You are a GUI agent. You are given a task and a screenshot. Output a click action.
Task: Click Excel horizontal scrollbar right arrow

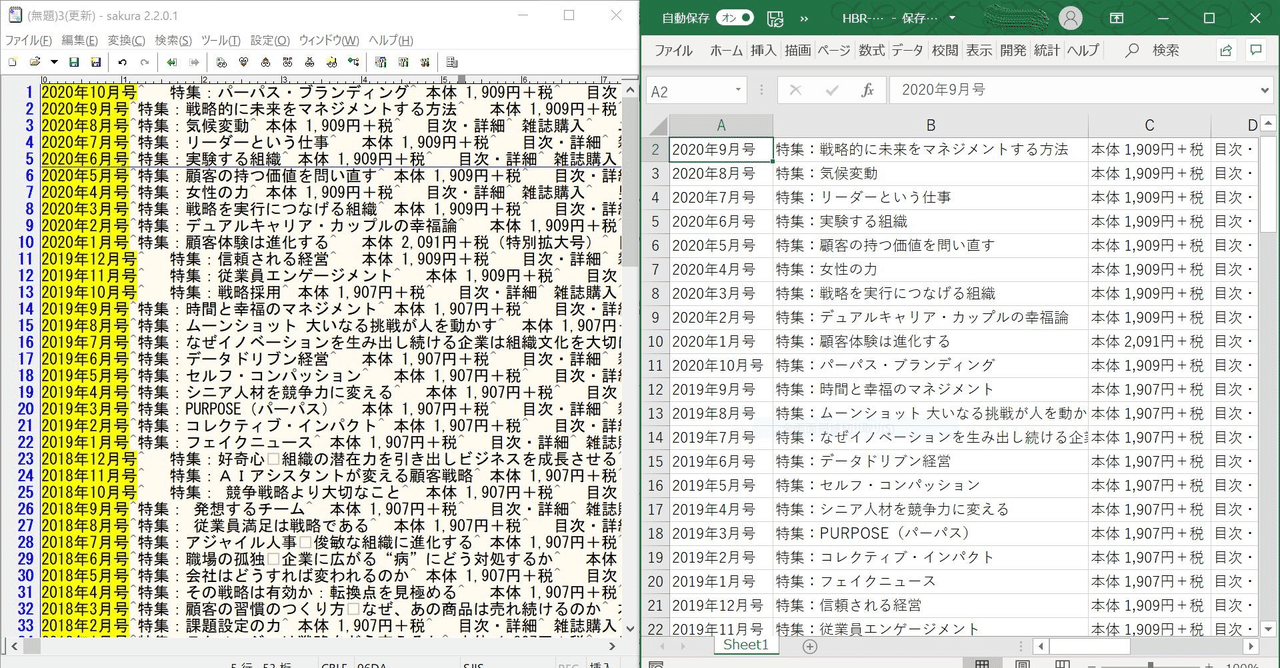[x=1250, y=646]
